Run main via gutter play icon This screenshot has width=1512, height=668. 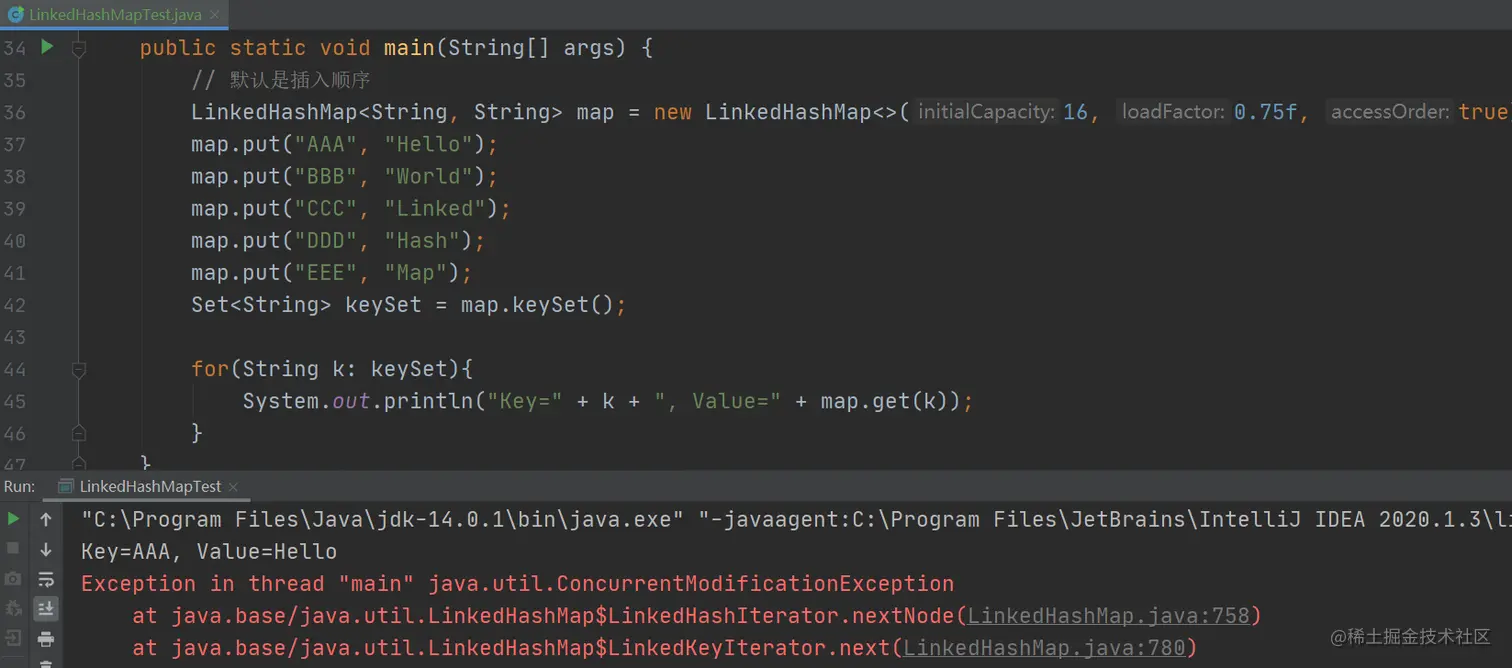pos(47,47)
